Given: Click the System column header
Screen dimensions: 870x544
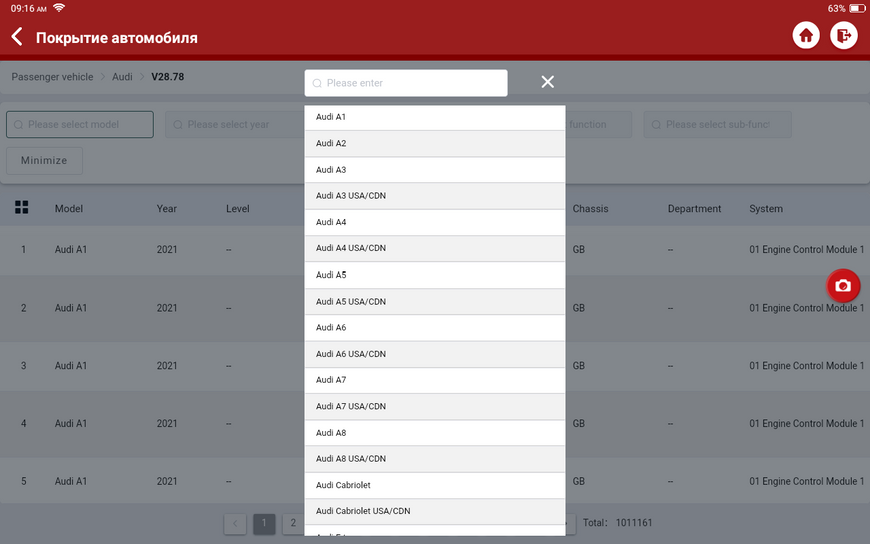Looking at the screenshot, I should pyautogui.click(x=766, y=209).
